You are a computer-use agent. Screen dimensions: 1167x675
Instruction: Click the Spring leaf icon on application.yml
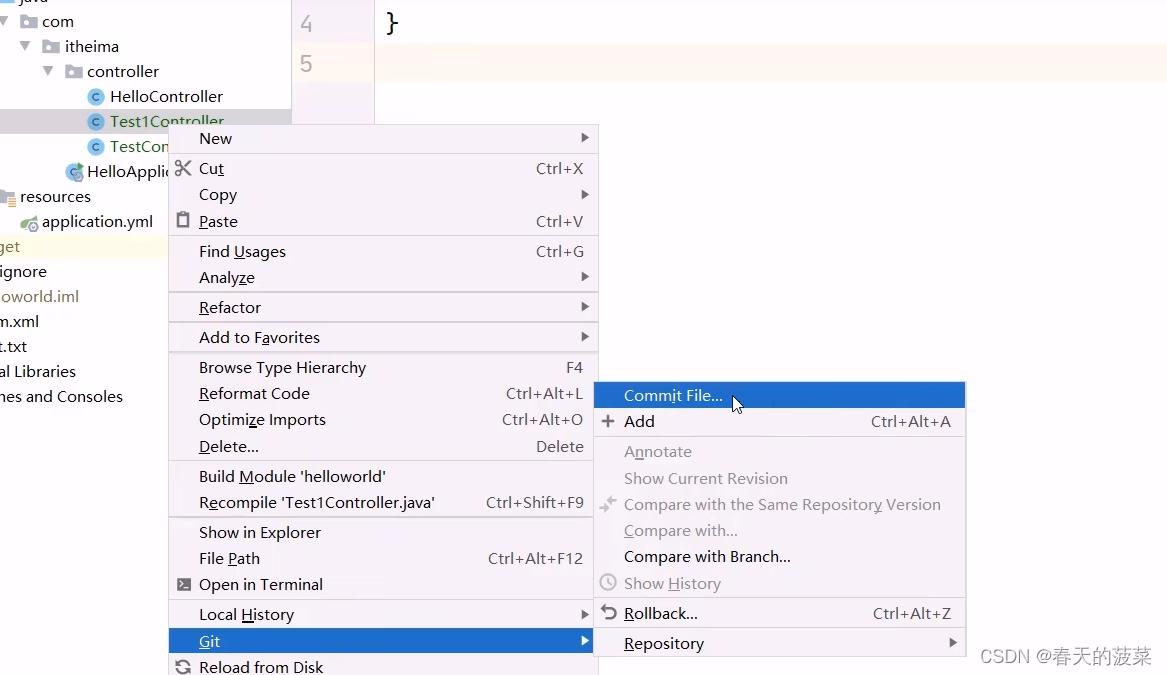pyautogui.click(x=29, y=222)
